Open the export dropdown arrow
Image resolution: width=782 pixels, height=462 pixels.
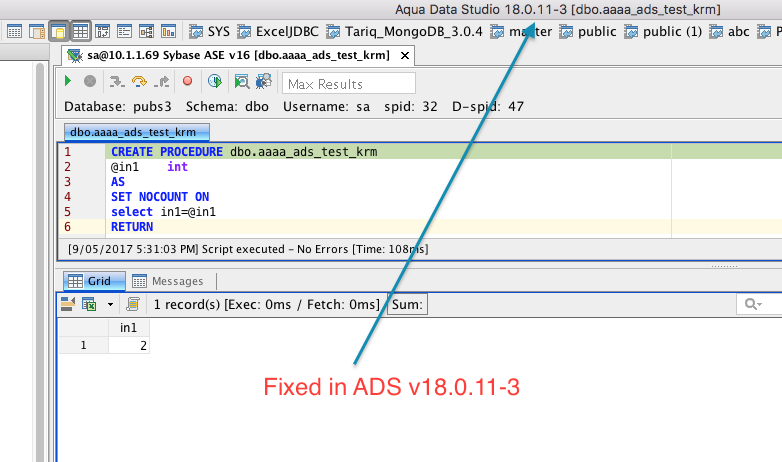coord(110,304)
